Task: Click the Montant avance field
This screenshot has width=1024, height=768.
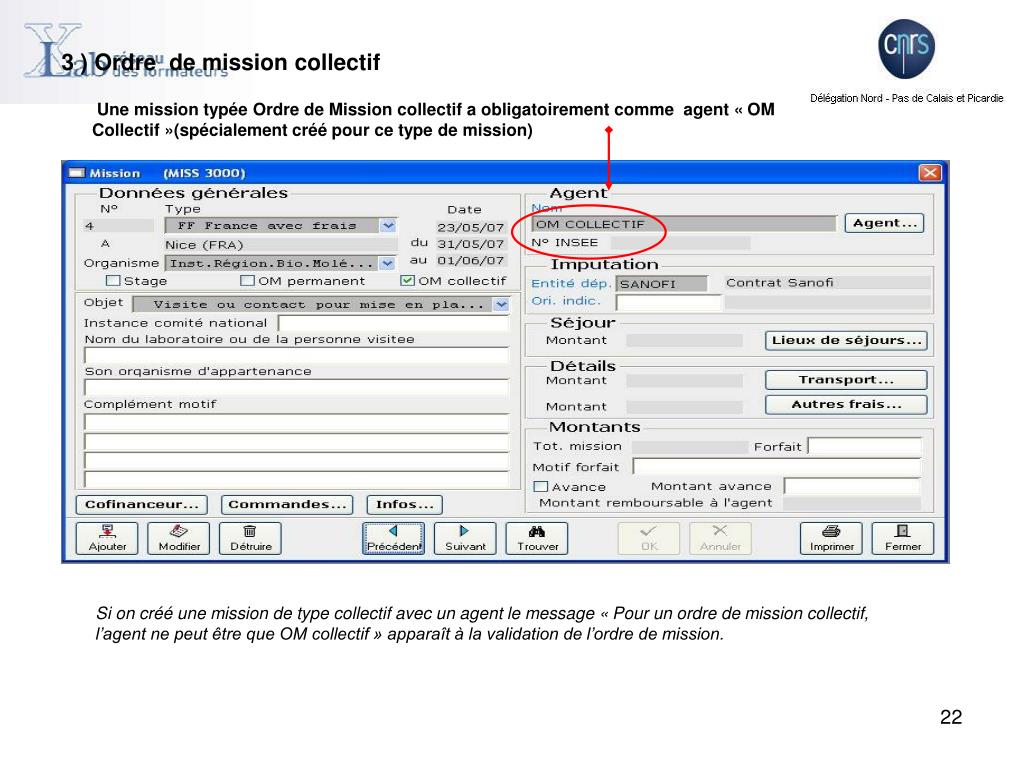Action: (852, 487)
